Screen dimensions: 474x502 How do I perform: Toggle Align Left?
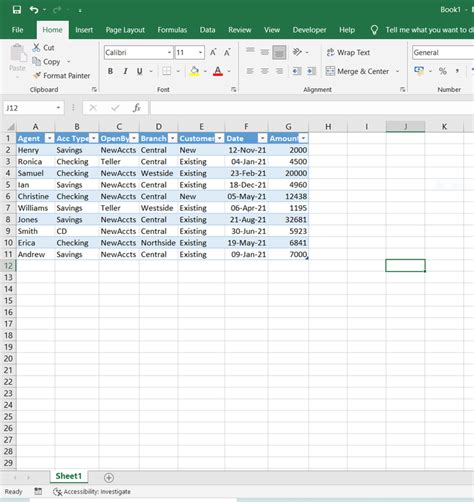pos(250,71)
